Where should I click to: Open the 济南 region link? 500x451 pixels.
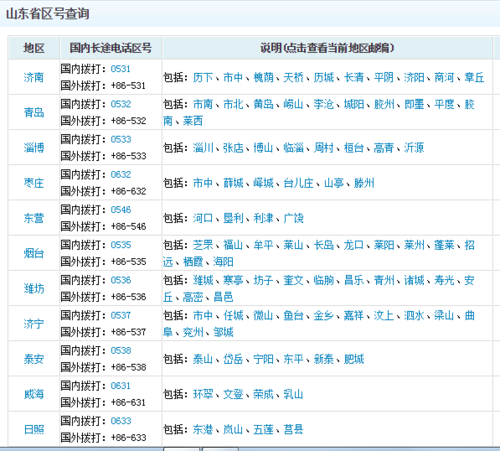[34, 78]
